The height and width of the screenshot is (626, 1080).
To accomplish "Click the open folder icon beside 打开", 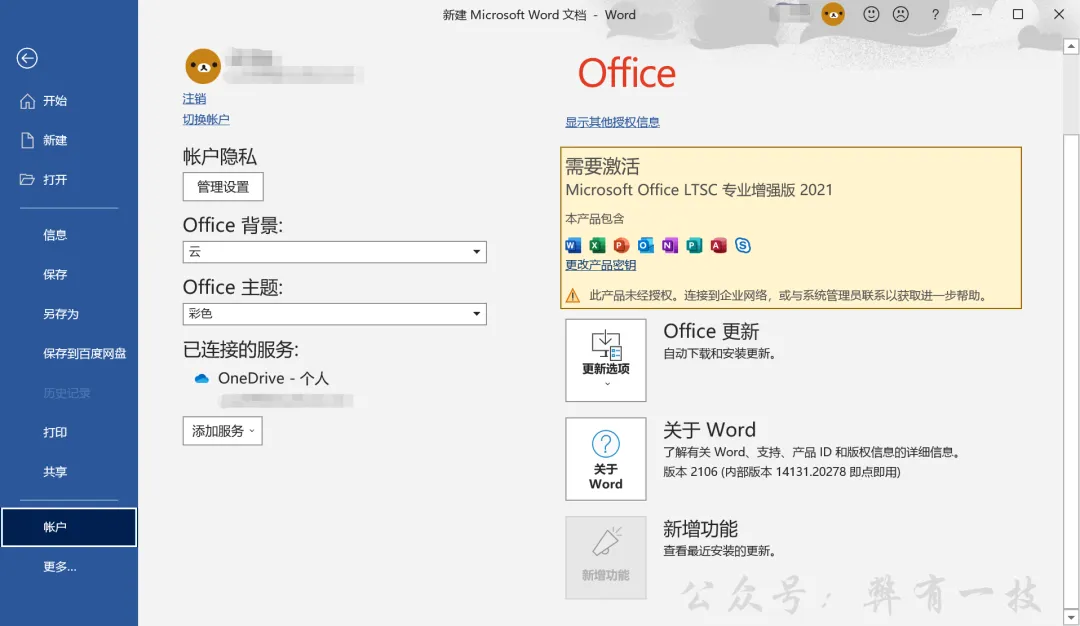I will (27, 180).
